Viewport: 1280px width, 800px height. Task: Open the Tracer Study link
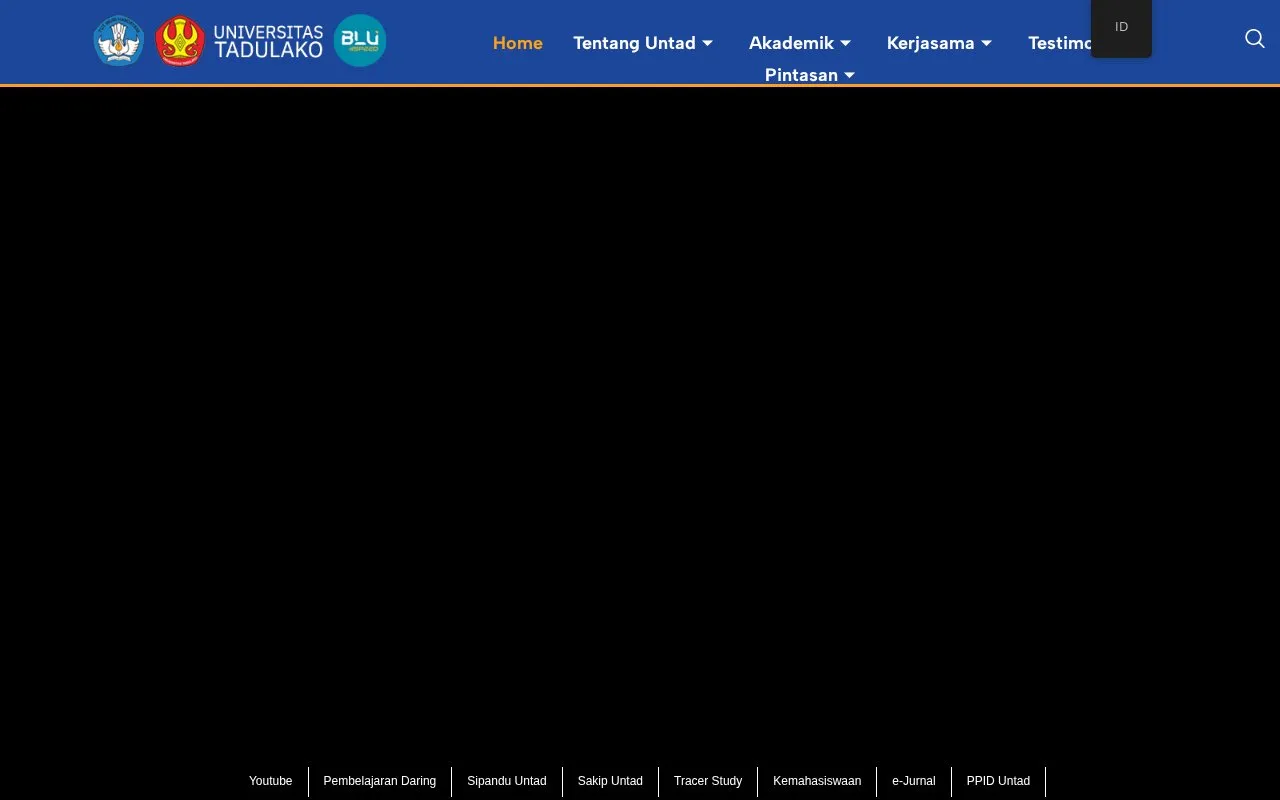tap(708, 781)
